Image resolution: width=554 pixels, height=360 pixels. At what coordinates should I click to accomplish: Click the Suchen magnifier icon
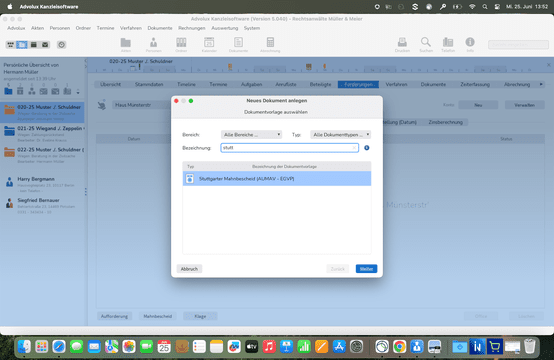click(426, 45)
